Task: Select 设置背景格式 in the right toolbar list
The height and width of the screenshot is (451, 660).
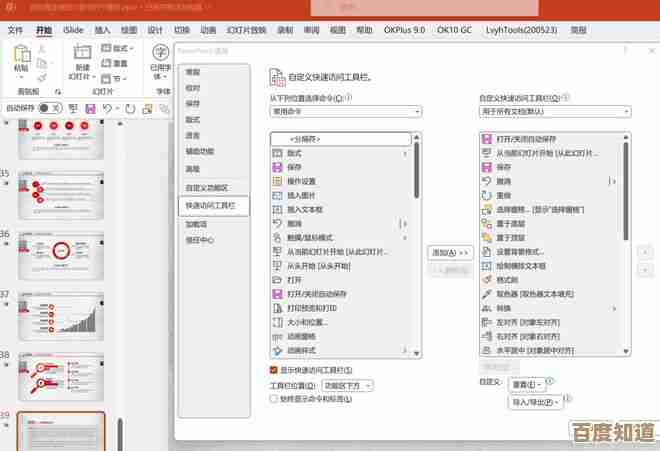Action: (551, 252)
